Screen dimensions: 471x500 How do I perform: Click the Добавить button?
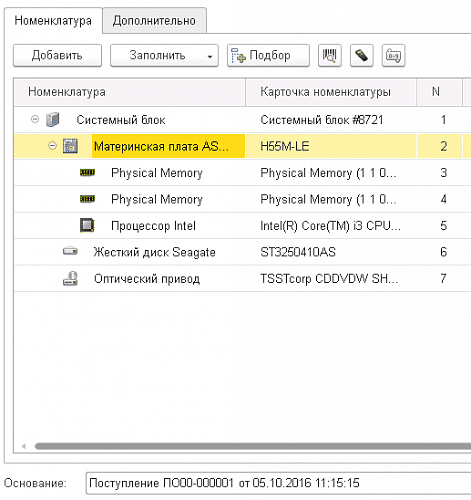[x=57, y=55]
